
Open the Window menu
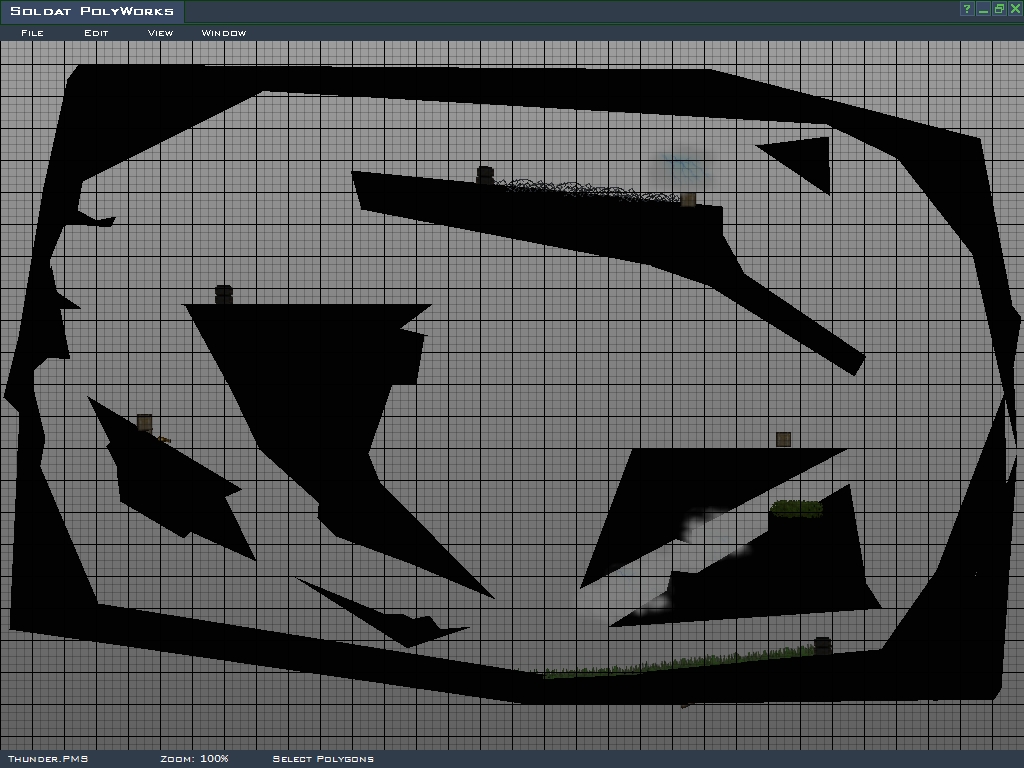coord(224,33)
